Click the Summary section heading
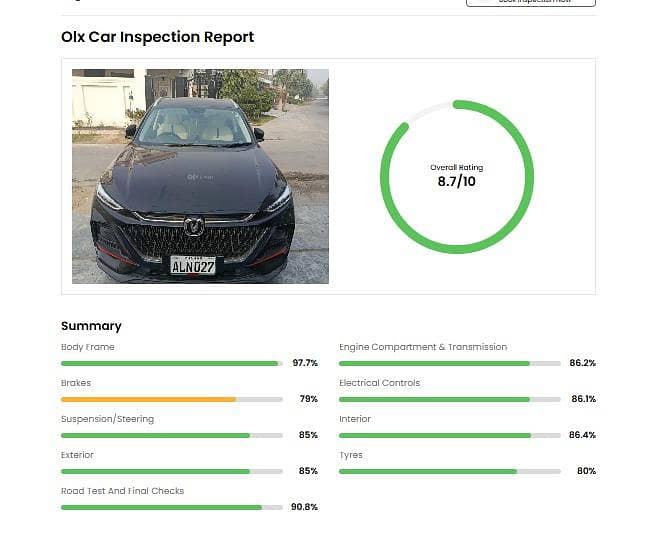Image resolution: width=662 pixels, height=534 pixels. point(91,326)
